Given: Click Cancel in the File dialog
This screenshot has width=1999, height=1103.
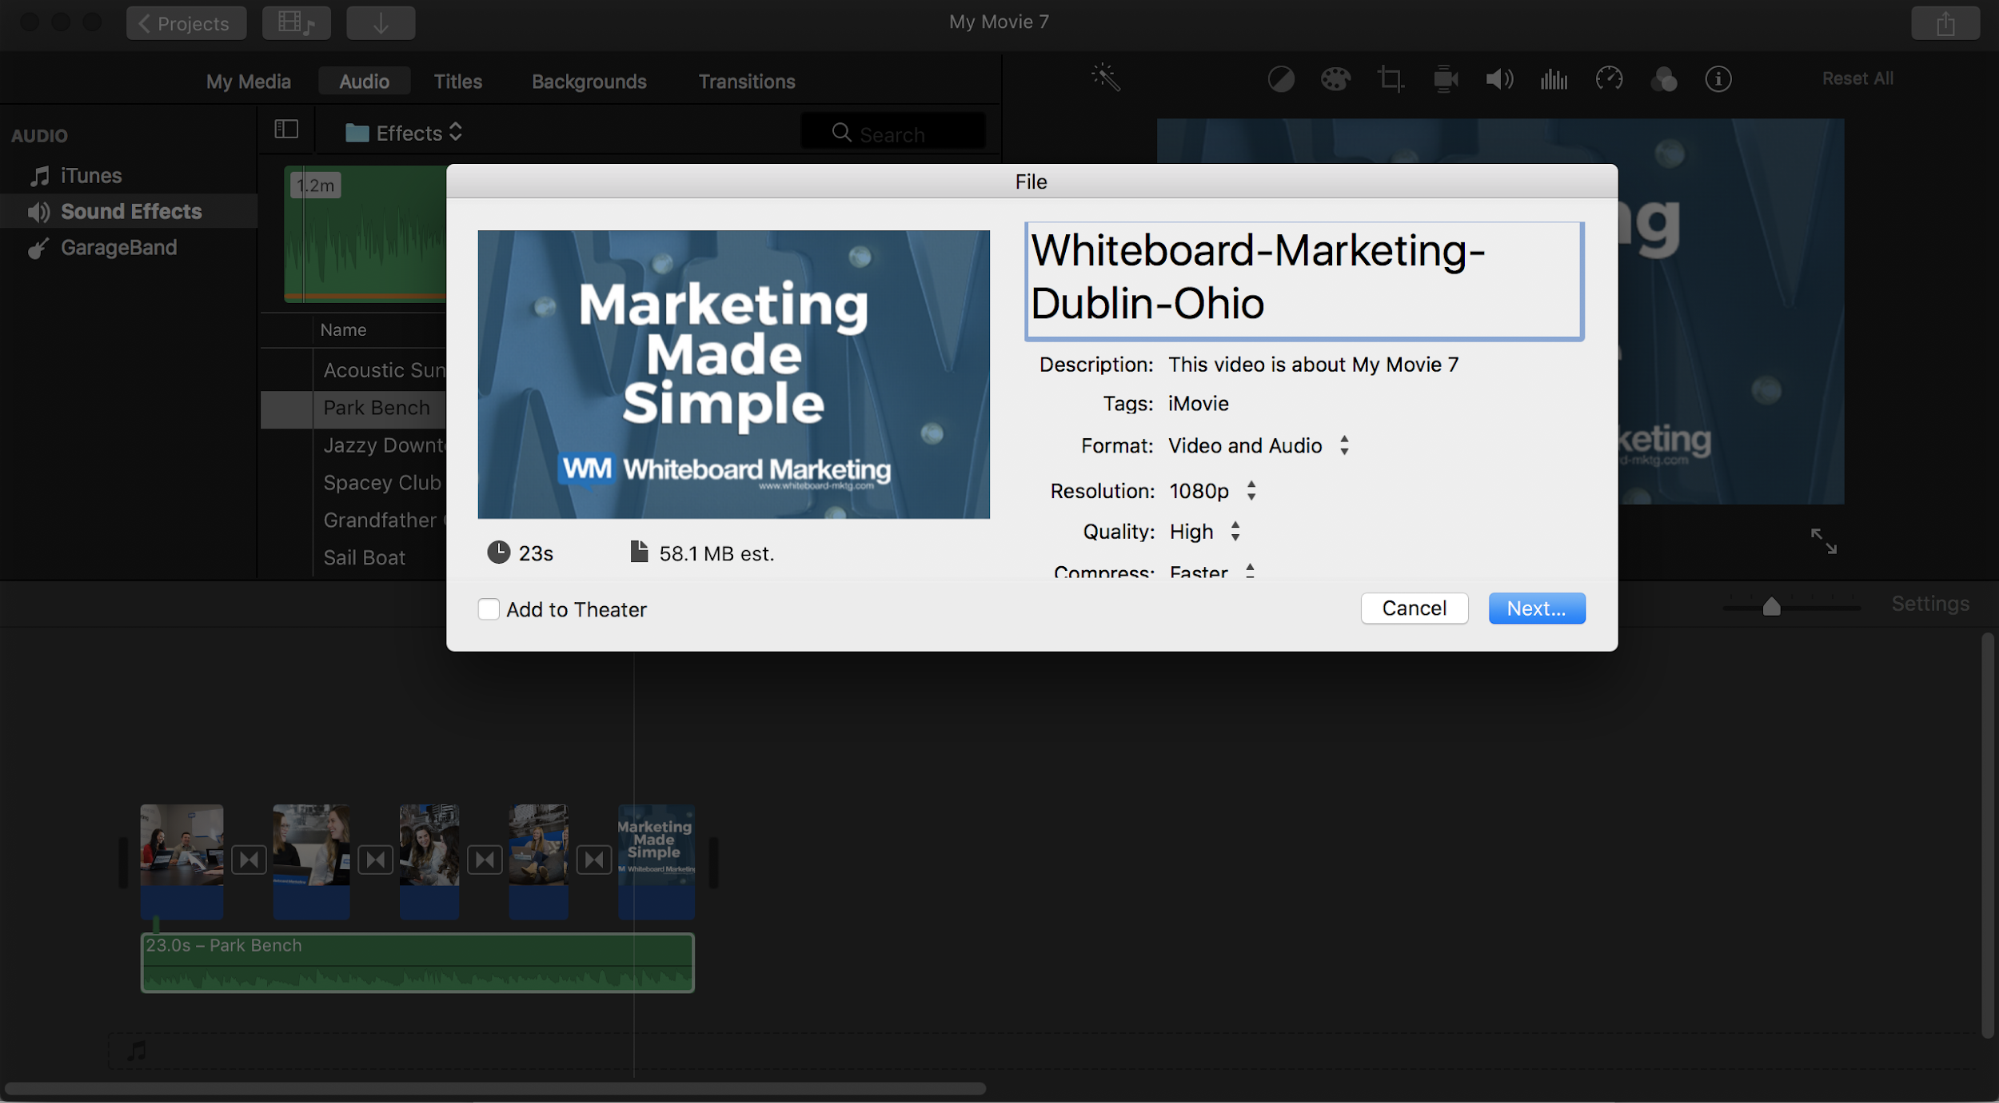Looking at the screenshot, I should [x=1414, y=608].
